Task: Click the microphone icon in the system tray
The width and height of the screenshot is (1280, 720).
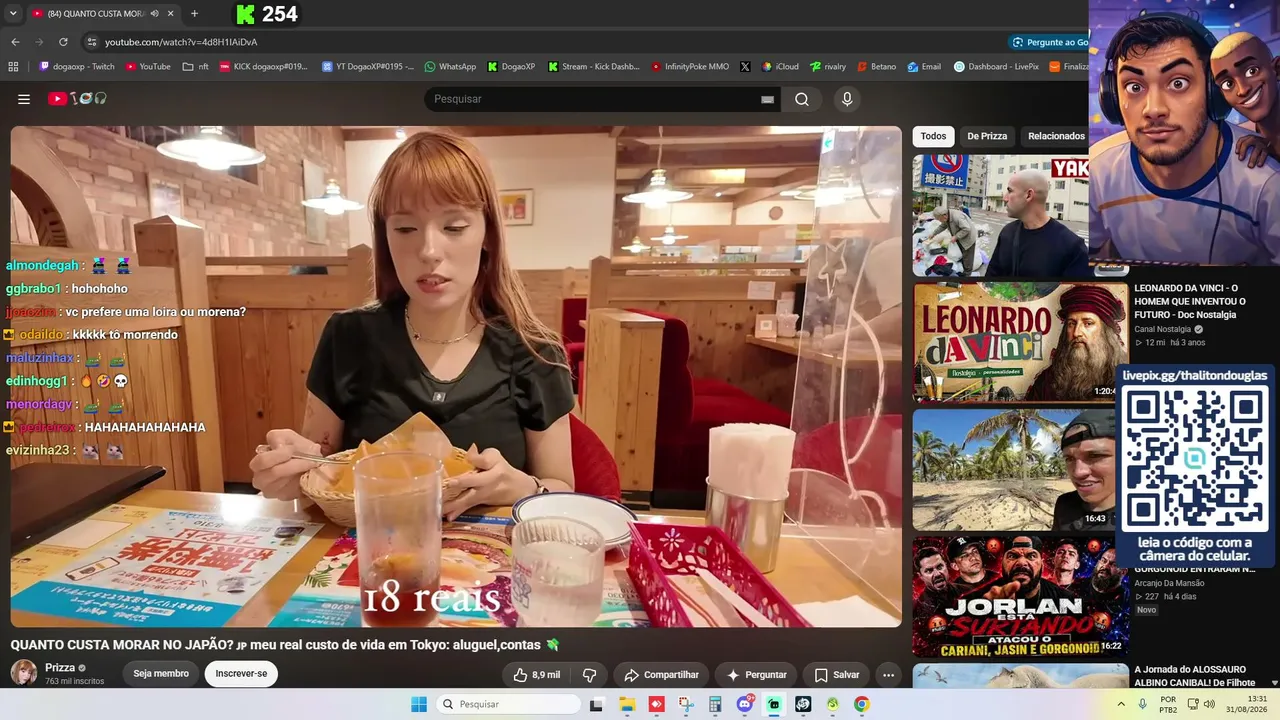Action: coord(1142,704)
